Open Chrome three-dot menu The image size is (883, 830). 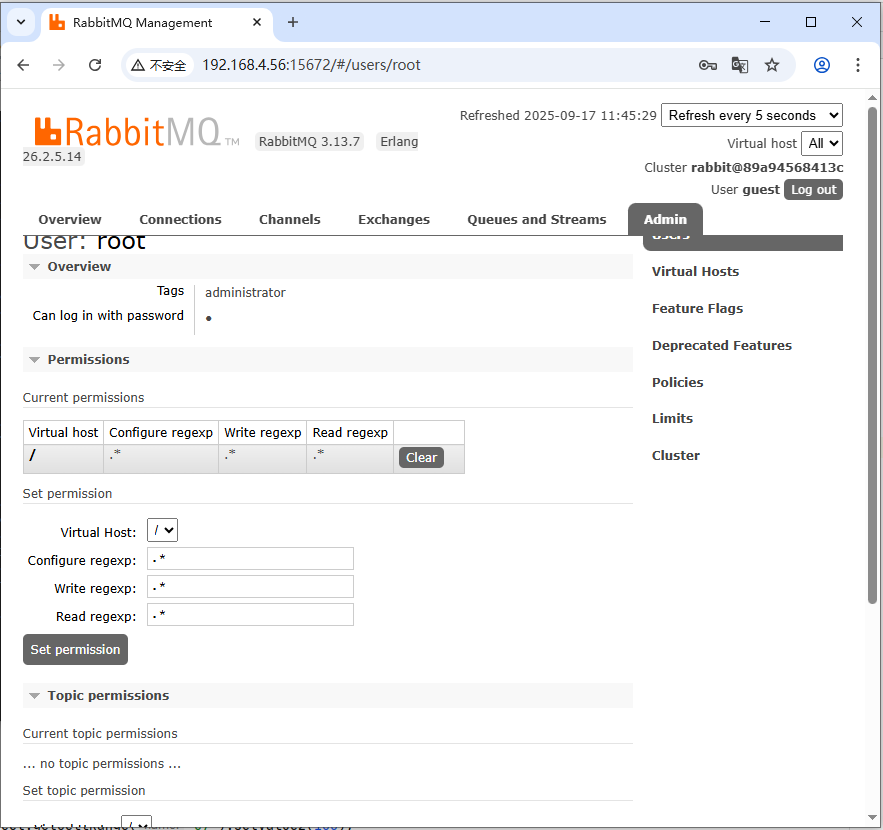pos(858,65)
